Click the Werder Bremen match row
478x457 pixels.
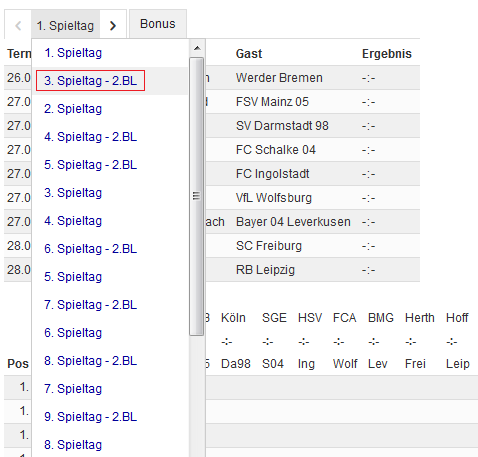212,78
